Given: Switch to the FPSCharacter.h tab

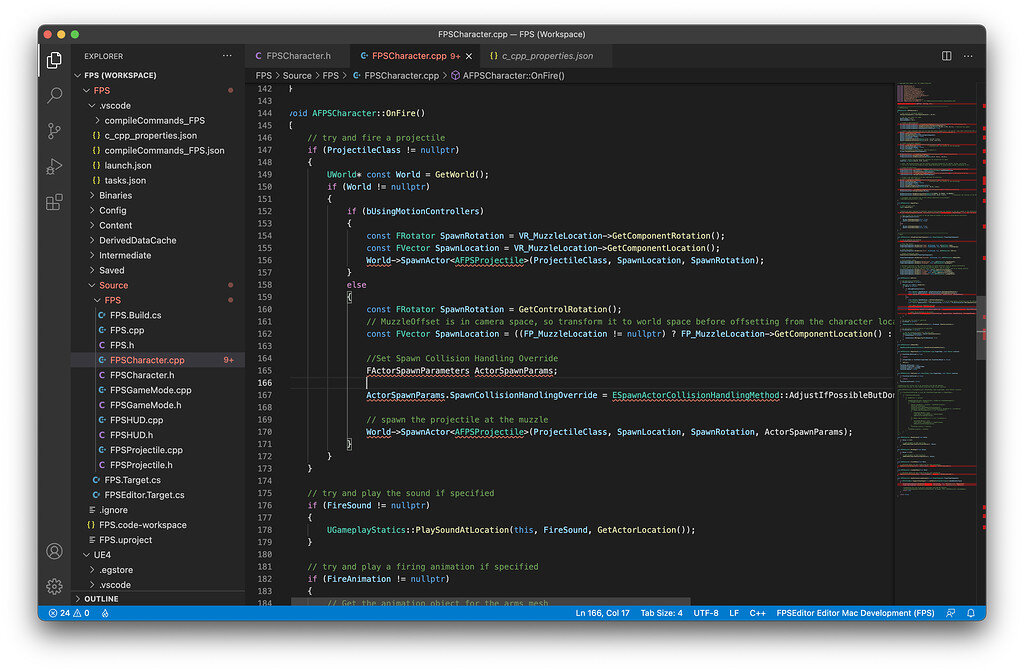Looking at the screenshot, I should (298, 56).
